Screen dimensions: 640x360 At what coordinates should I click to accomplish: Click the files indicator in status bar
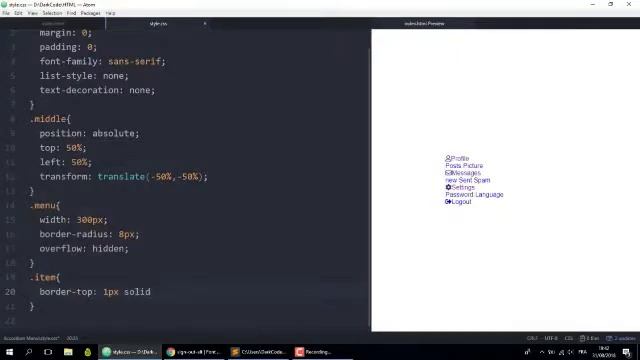[589, 338]
